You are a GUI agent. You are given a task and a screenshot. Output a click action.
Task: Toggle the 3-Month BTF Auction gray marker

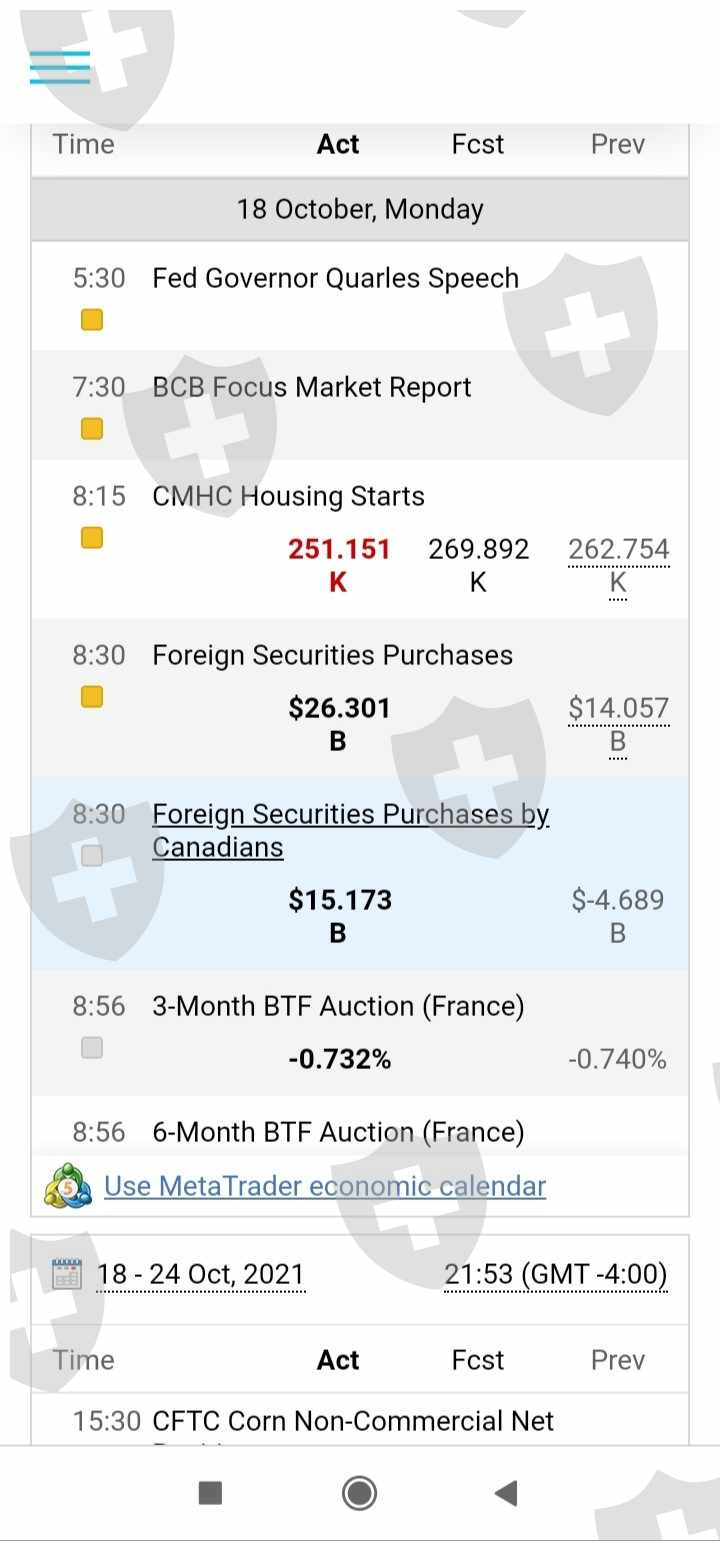(x=92, y=1048)
